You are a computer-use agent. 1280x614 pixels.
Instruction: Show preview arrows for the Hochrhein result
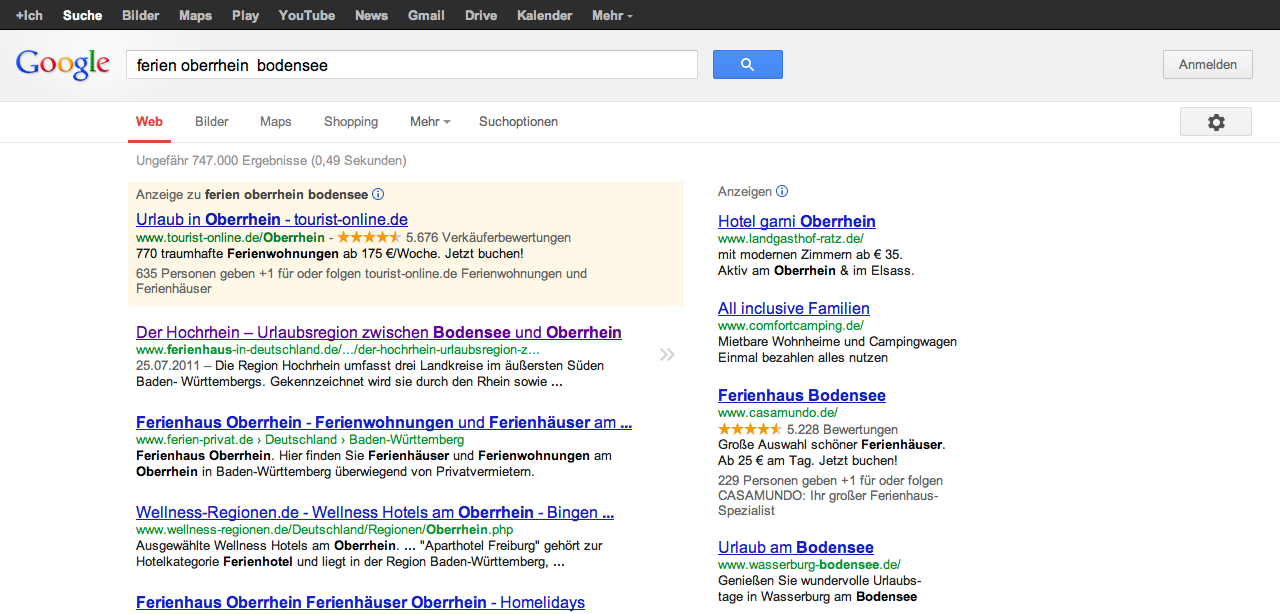(667, 354)
